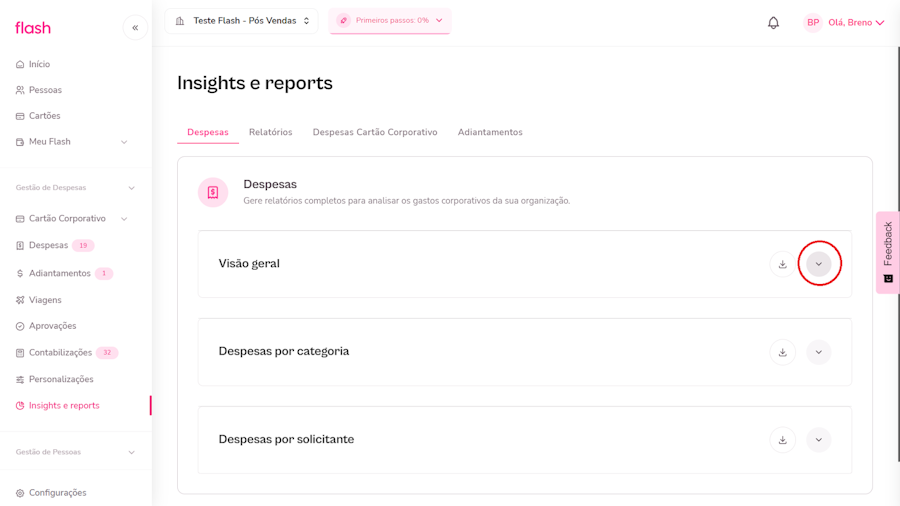Click the BP user avatar
Screen dimensions: 900x506
tap(813, 22)
